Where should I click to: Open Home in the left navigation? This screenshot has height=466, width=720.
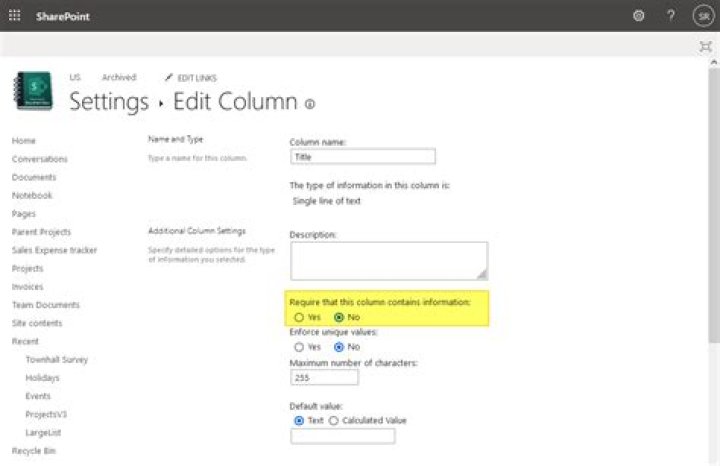[x=24, y=140]
